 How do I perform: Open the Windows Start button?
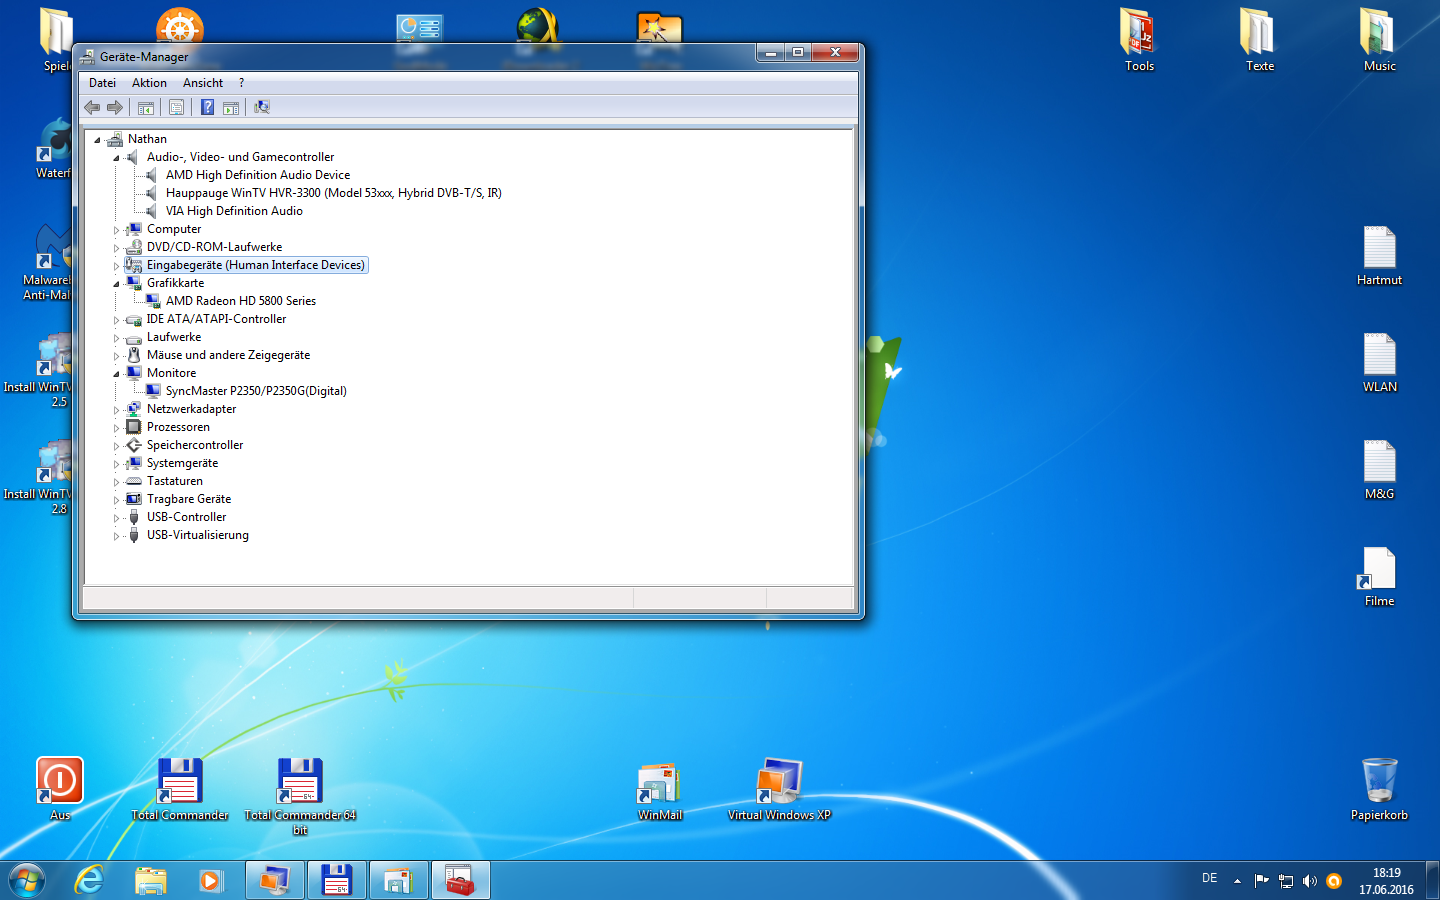tap(27, 880)
